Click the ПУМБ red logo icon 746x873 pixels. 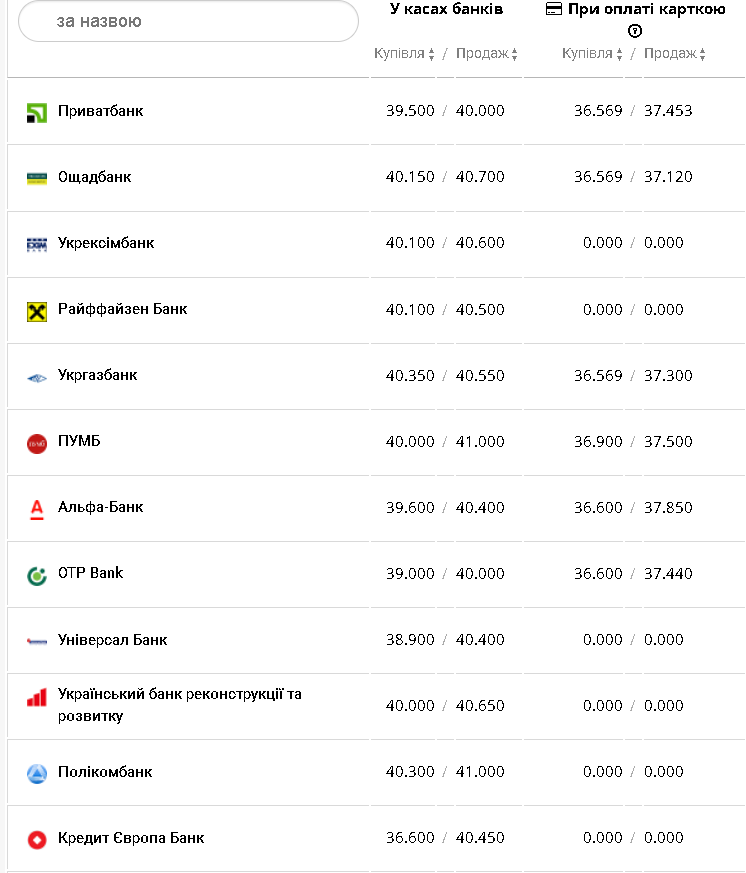point(37,443)
